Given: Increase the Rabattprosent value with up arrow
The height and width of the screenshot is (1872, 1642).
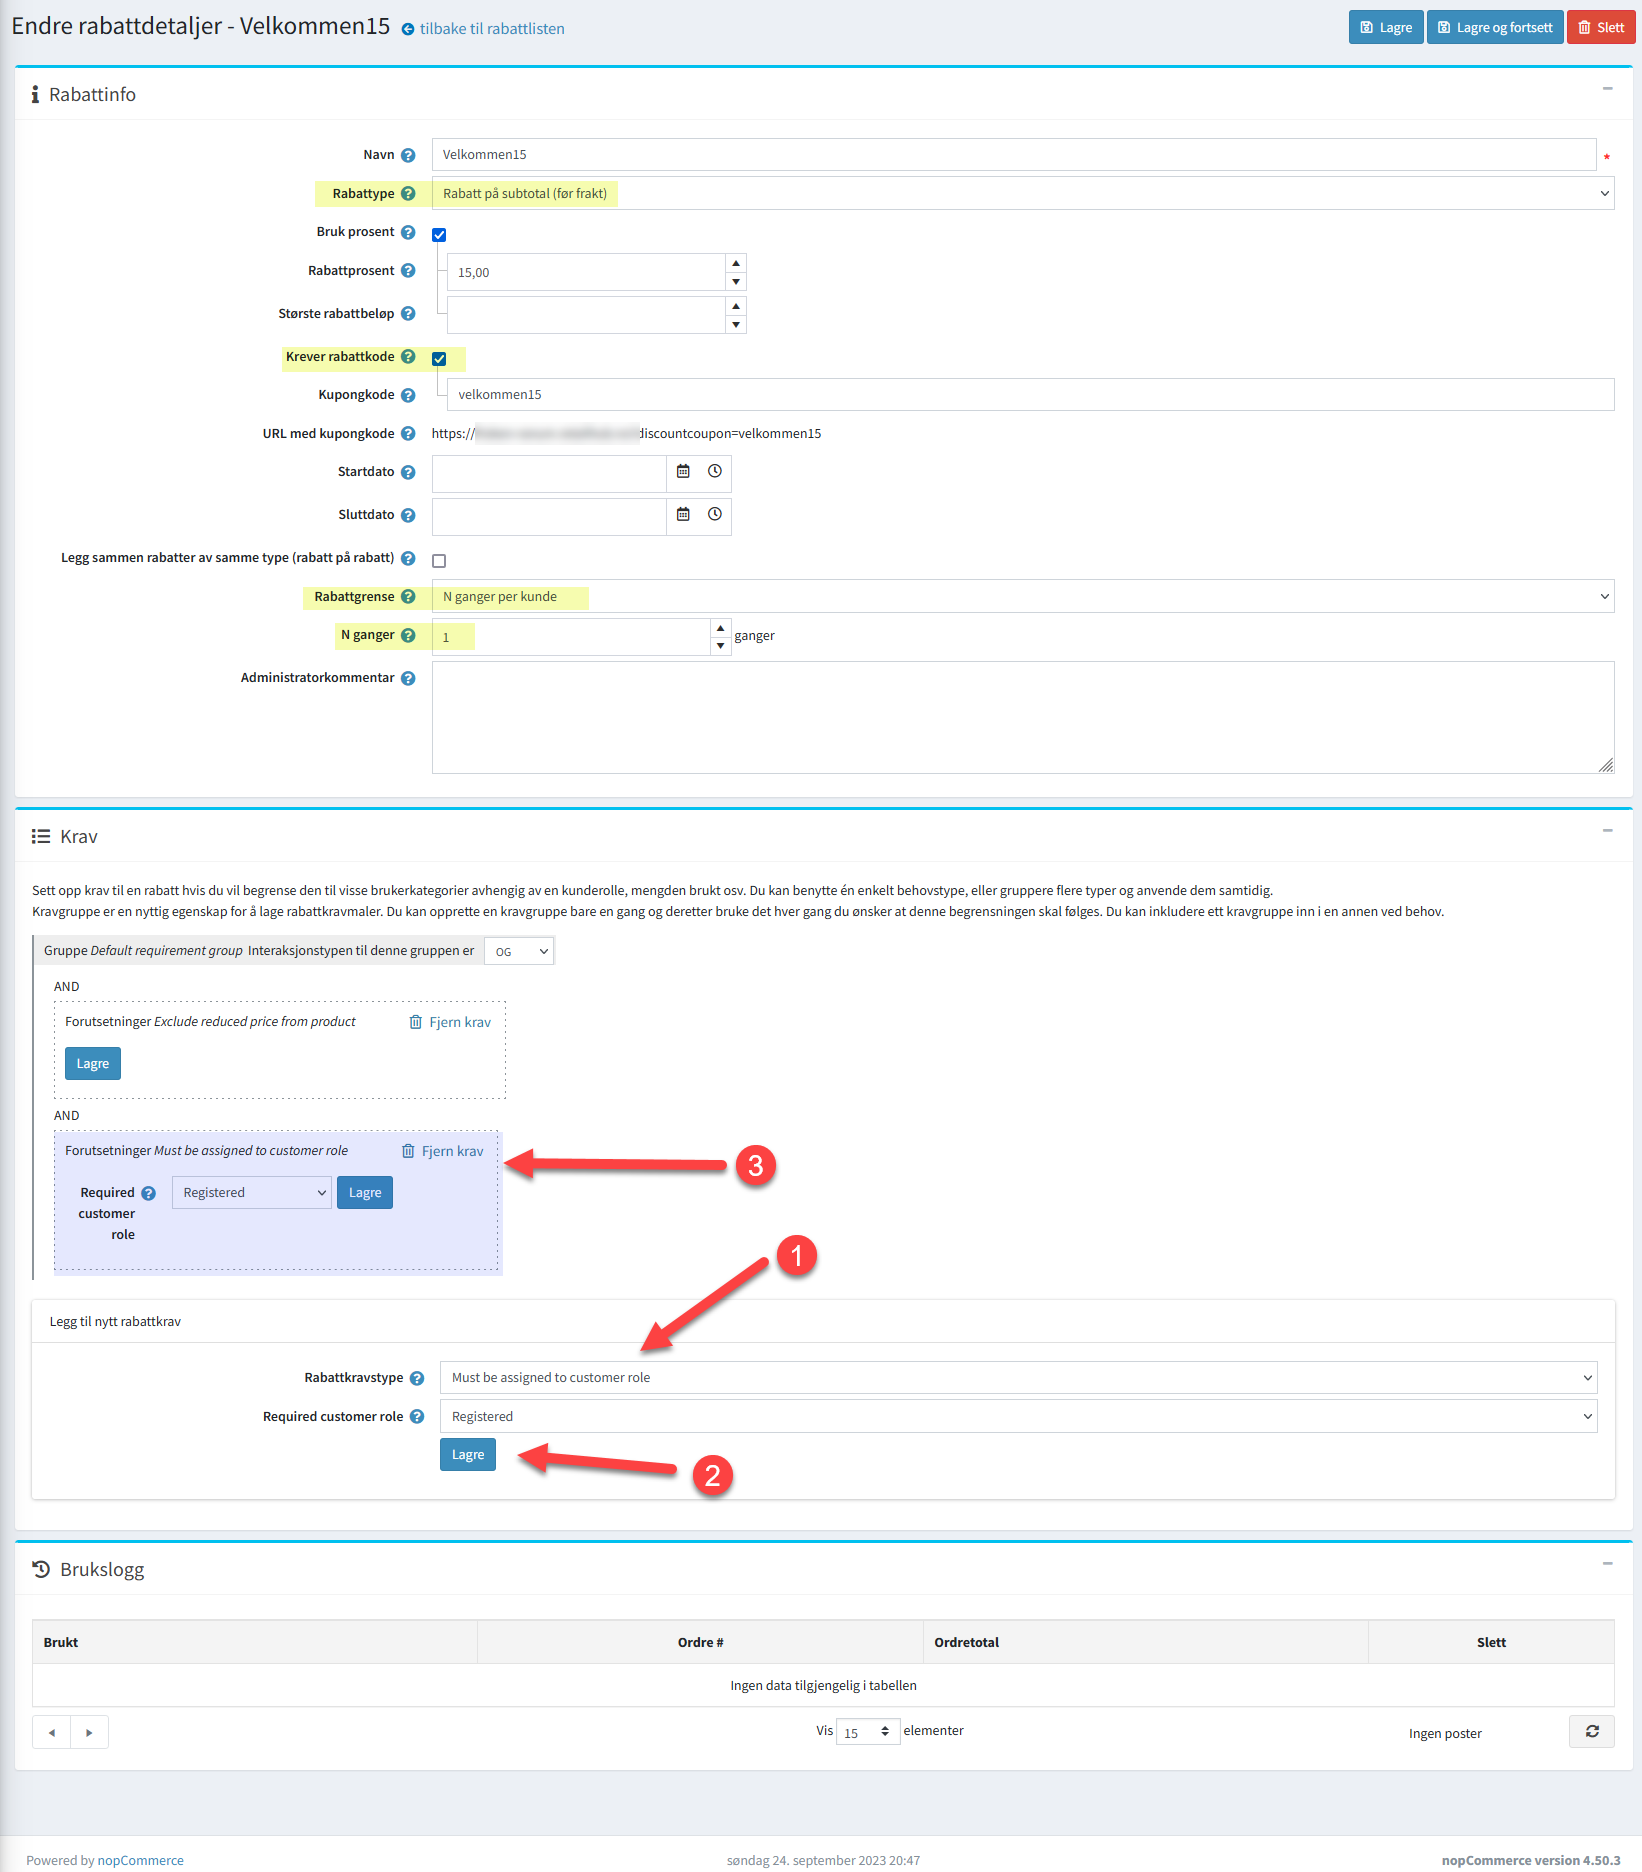Looking at the screenshot, I should (x=736, y=263).
